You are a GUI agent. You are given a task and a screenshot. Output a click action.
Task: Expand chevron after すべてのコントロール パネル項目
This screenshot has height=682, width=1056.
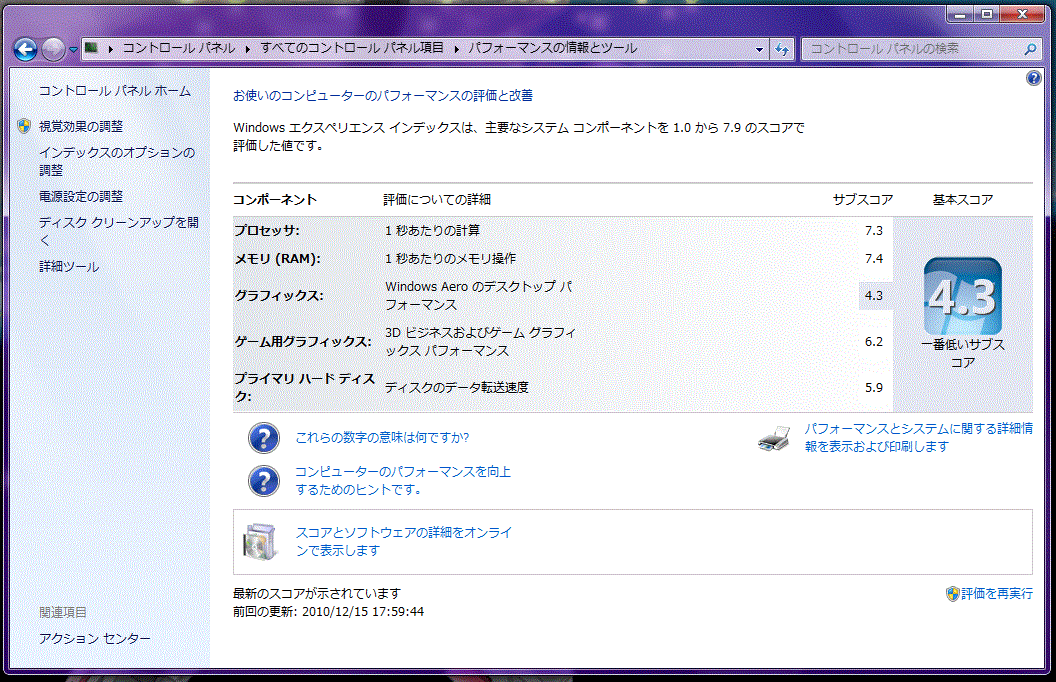(x=457, y=48)
